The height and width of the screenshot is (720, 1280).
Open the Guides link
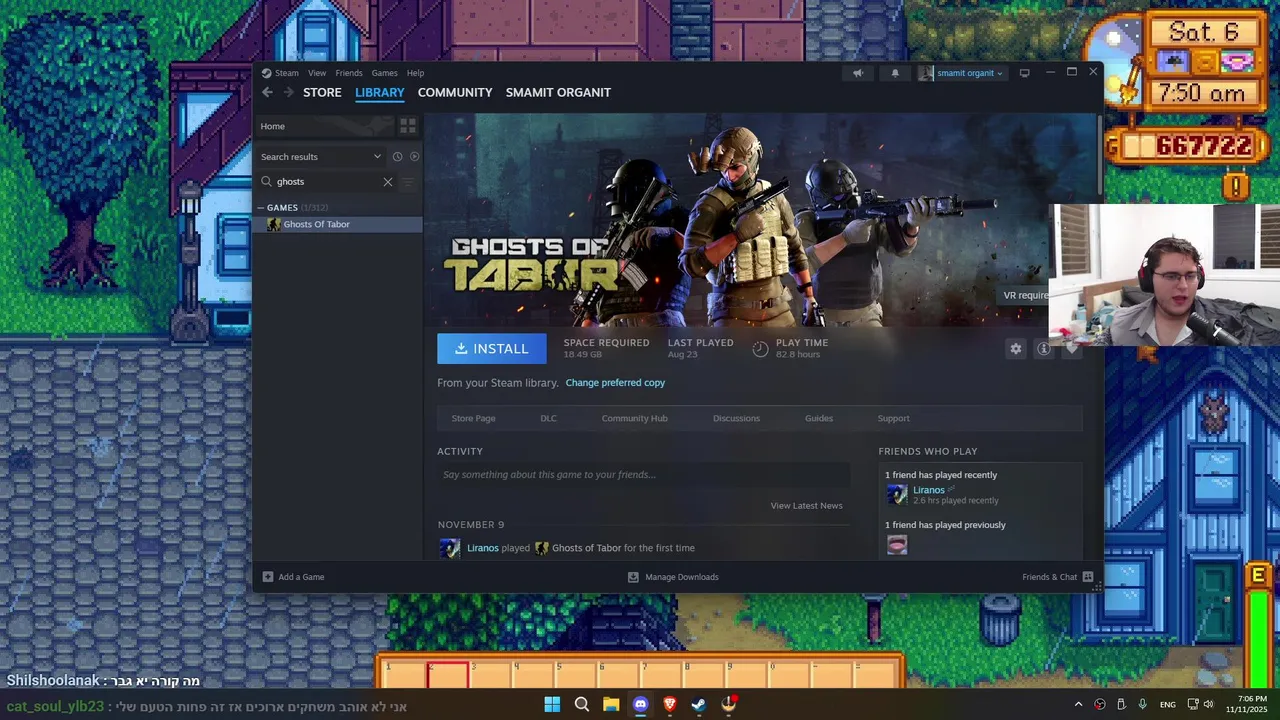coord(819,418)
